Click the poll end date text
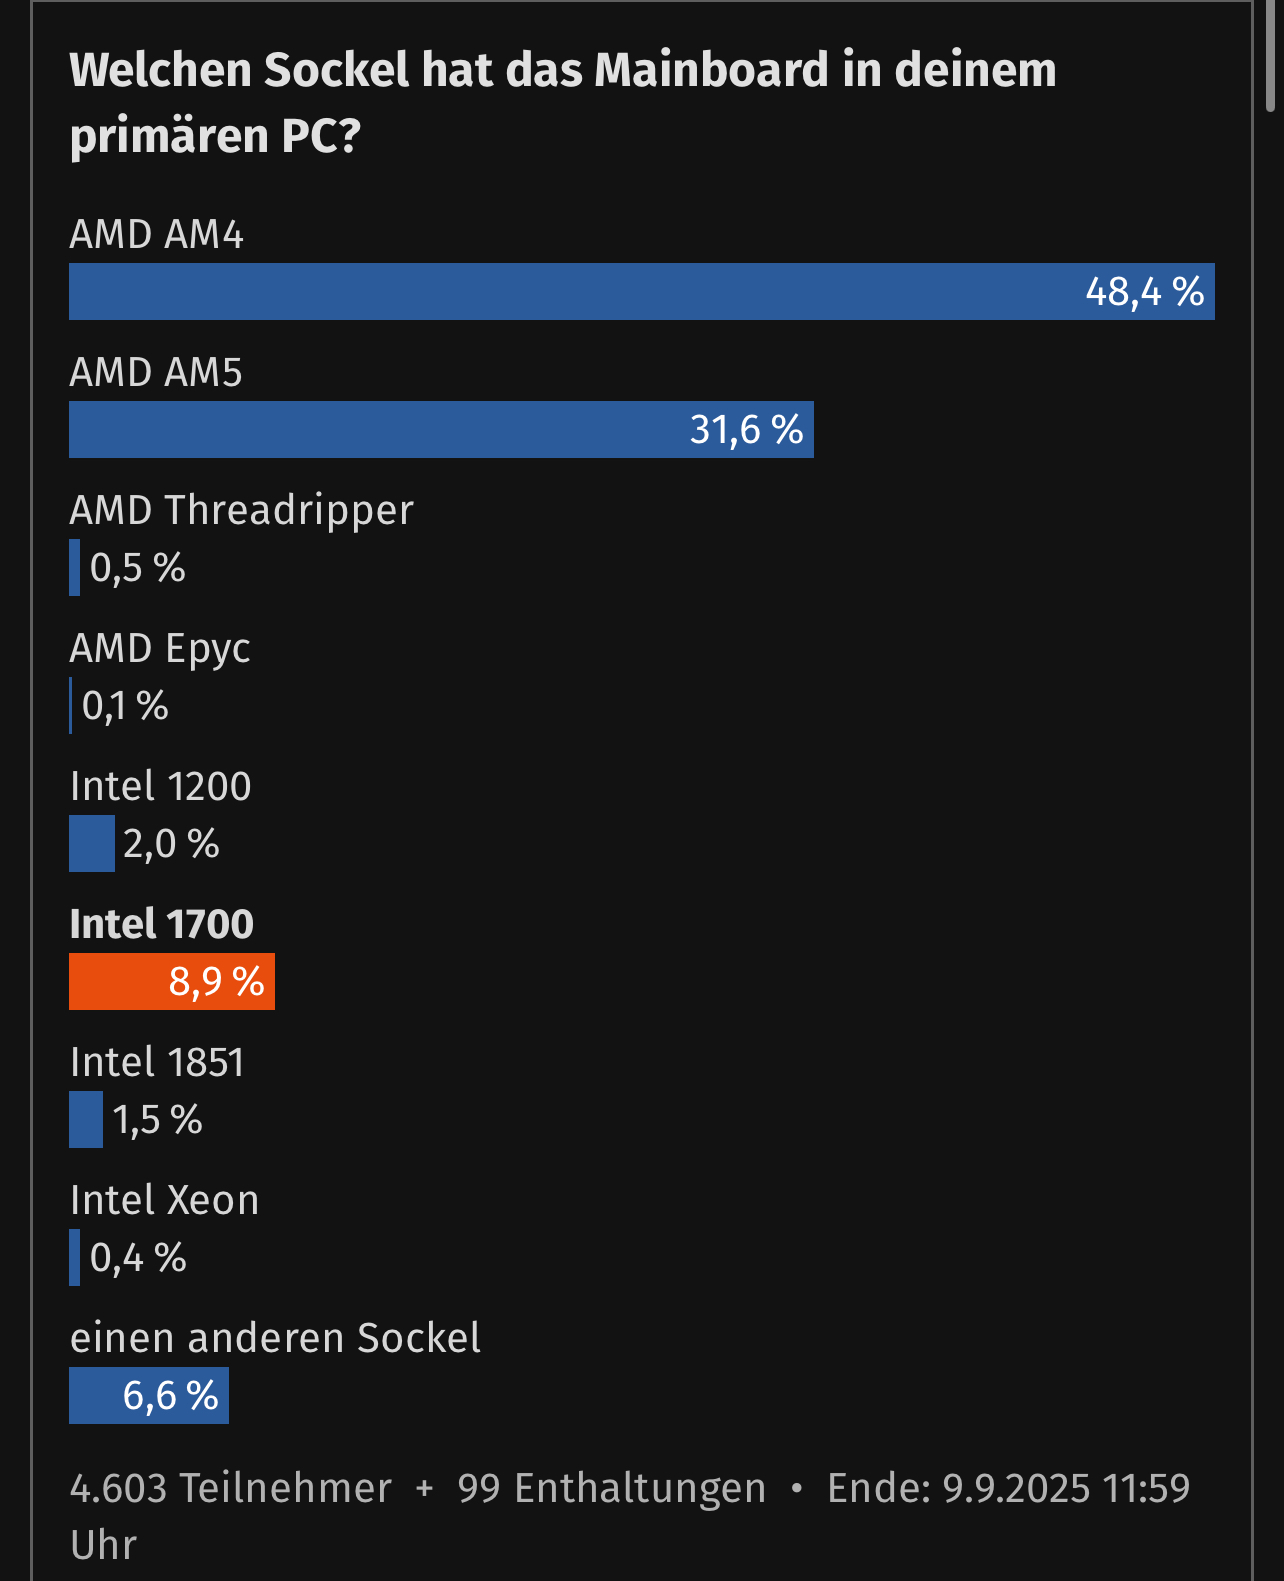Viewport: 1284px width, 1581px height. click(1008, 1488)
